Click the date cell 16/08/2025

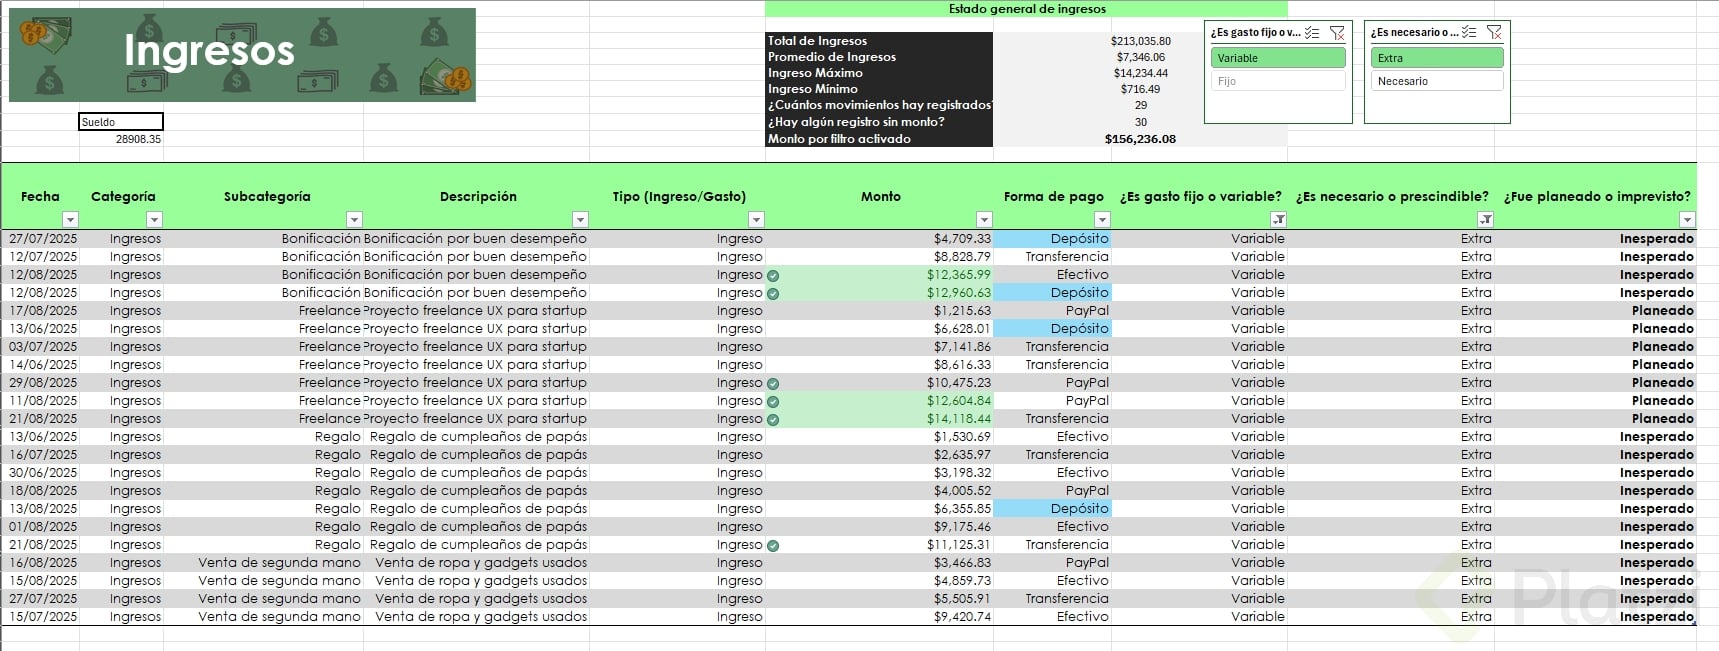(41, 563)
